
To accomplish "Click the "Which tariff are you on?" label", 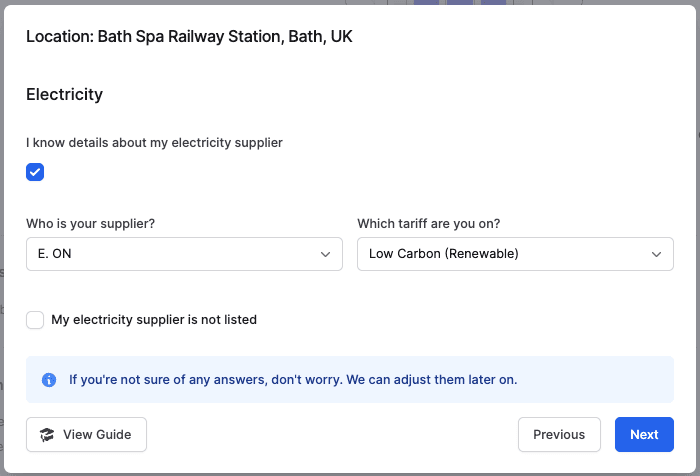I will [442, 223].
